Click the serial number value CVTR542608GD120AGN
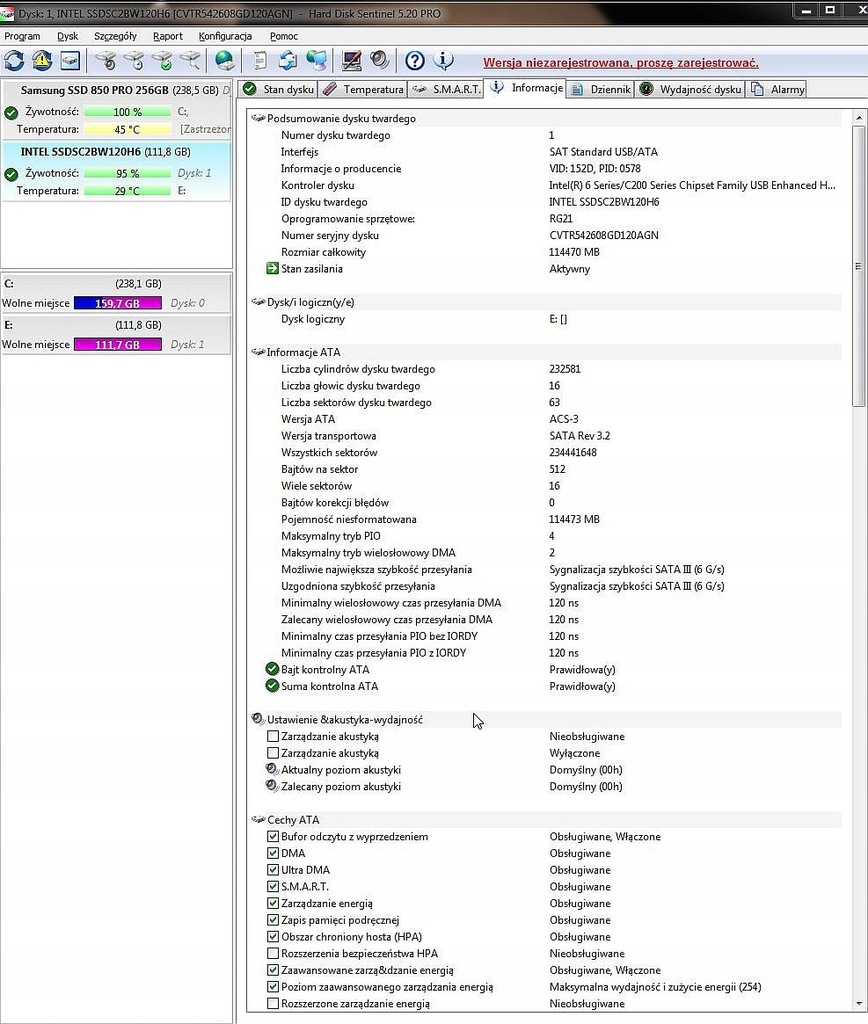The height and width of the screenshot is (1024, 868). (603, 235)
